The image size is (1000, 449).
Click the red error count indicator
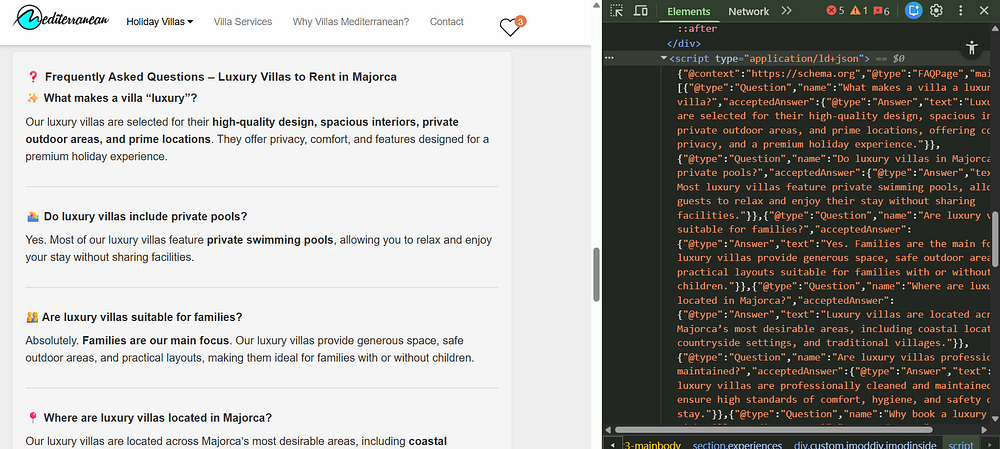point(835,11)
